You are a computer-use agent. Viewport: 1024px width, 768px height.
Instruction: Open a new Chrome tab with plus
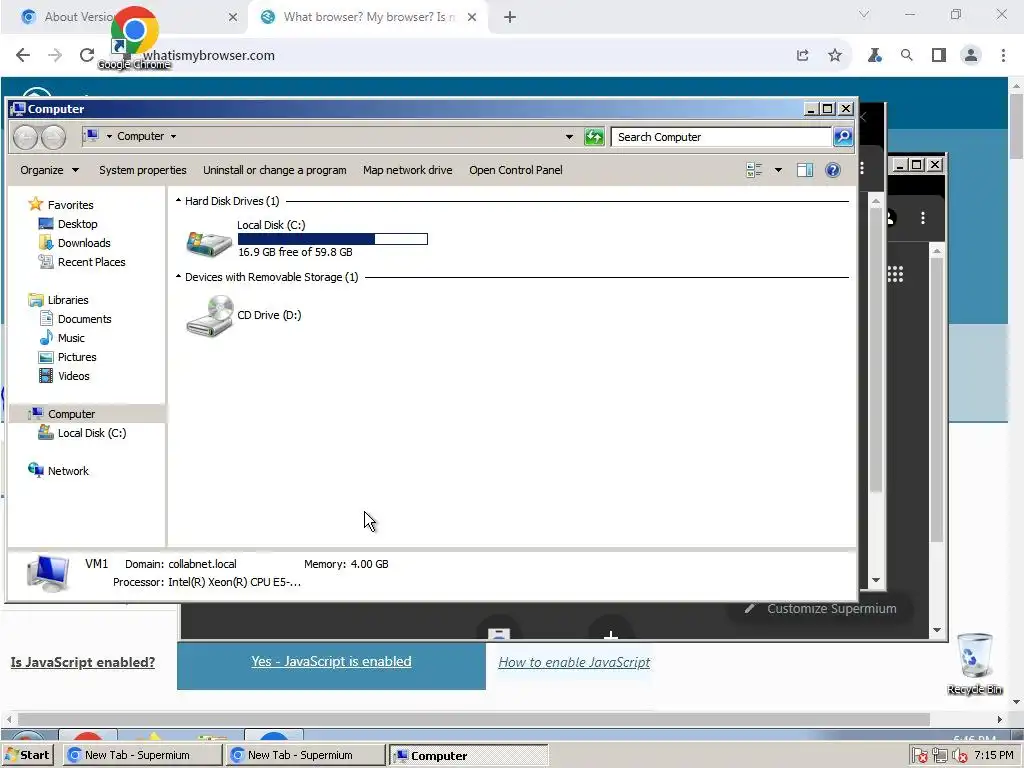(x=510, y=18)
